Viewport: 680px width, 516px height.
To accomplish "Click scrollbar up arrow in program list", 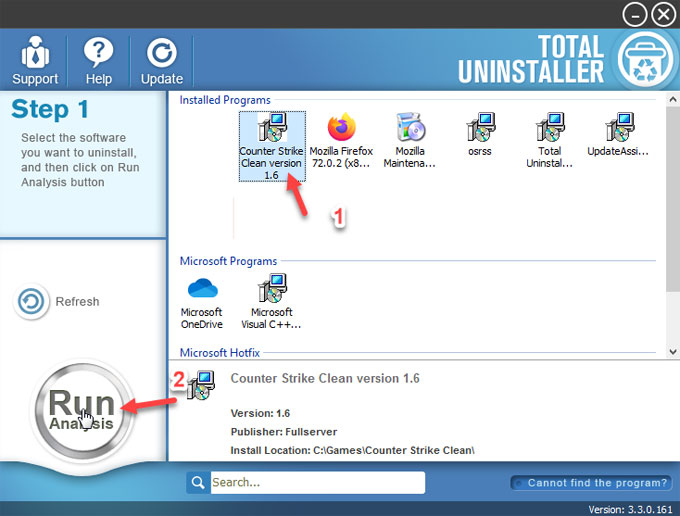I will (673, 99).
